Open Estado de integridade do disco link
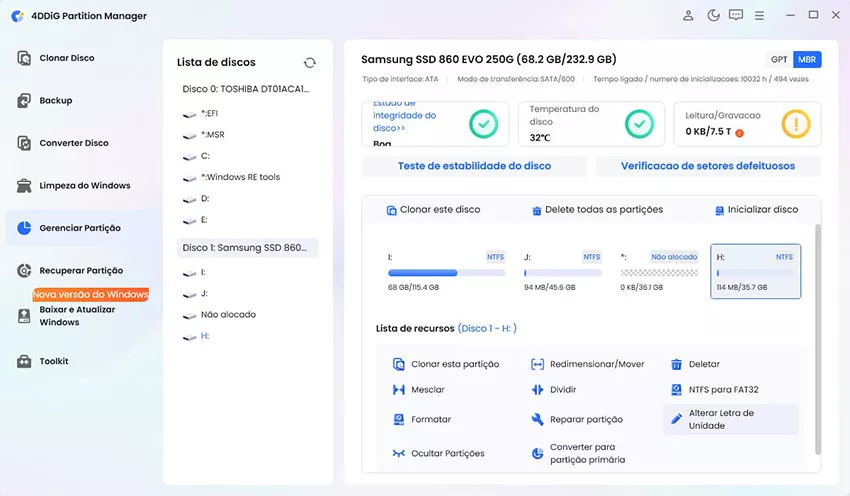The height and width of the screenshot is (496, 850). 404,115
